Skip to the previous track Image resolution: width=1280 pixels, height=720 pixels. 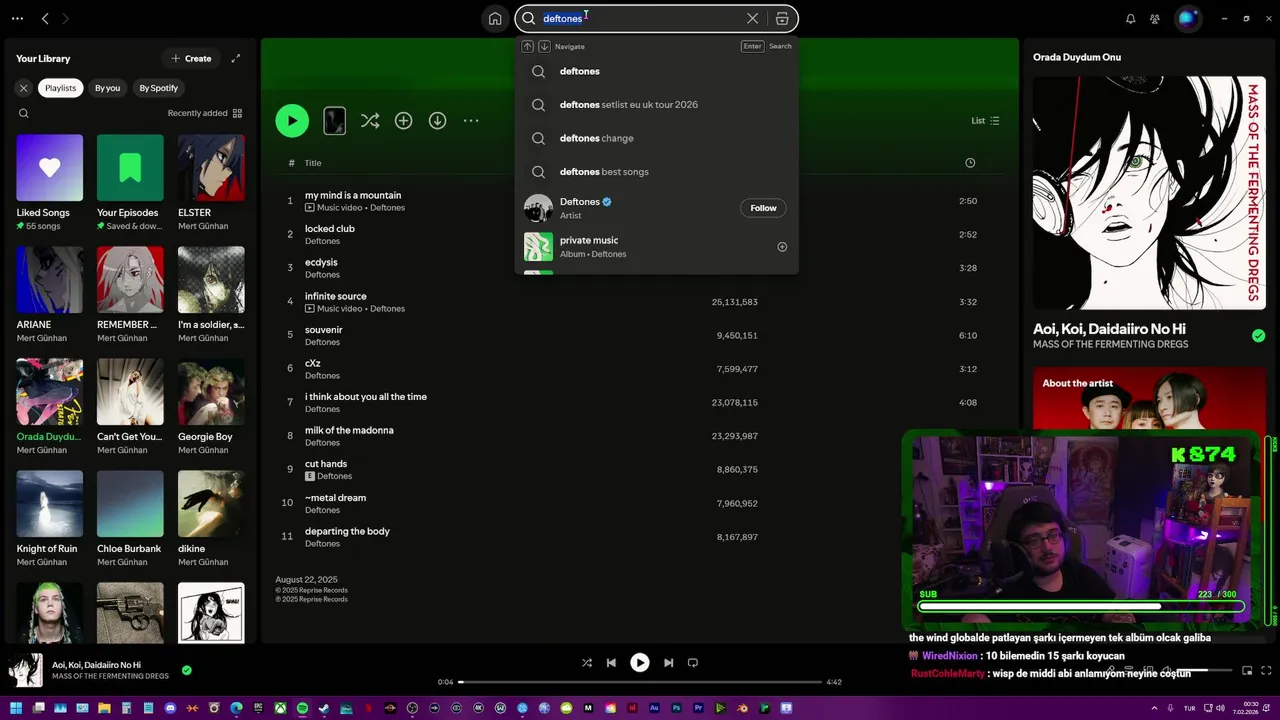[x=611, y=662]
